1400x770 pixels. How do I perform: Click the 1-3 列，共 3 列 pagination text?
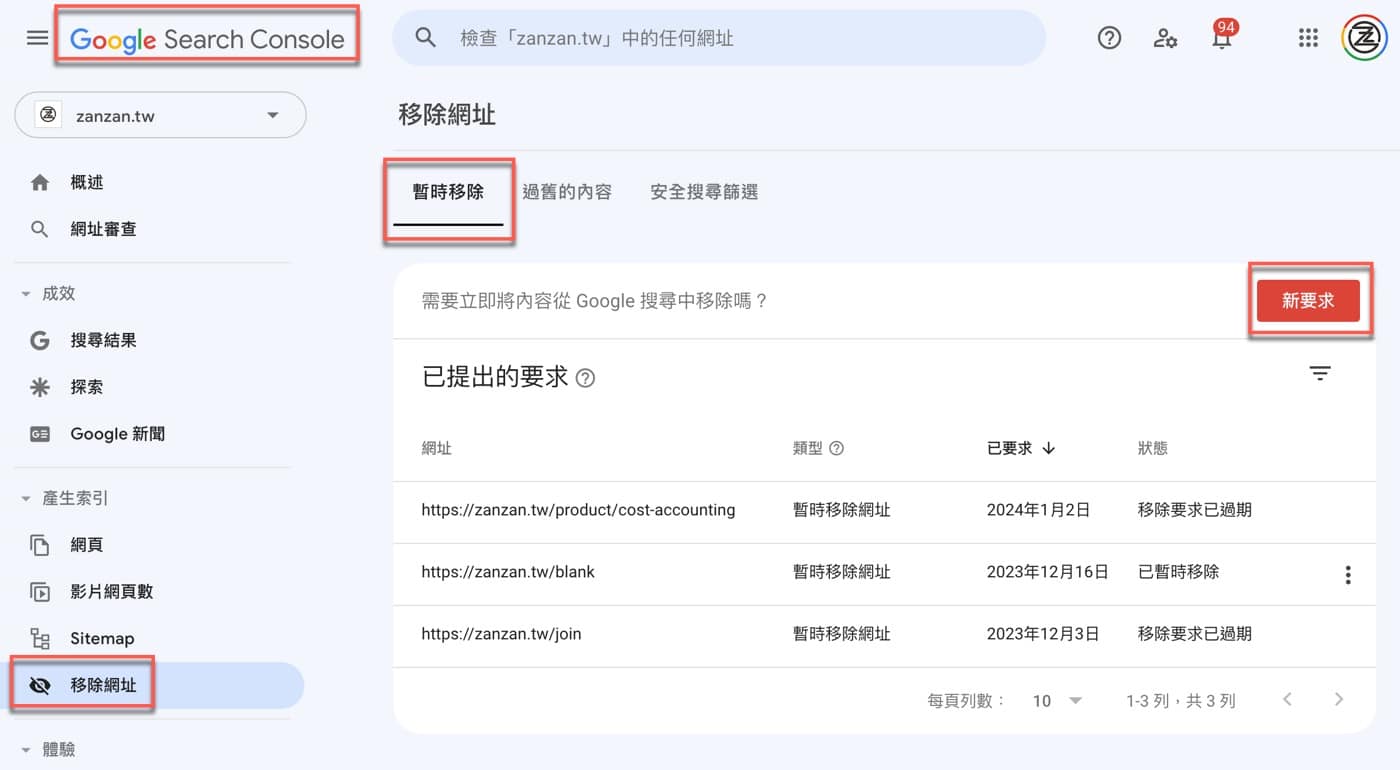click(1181, 701)
